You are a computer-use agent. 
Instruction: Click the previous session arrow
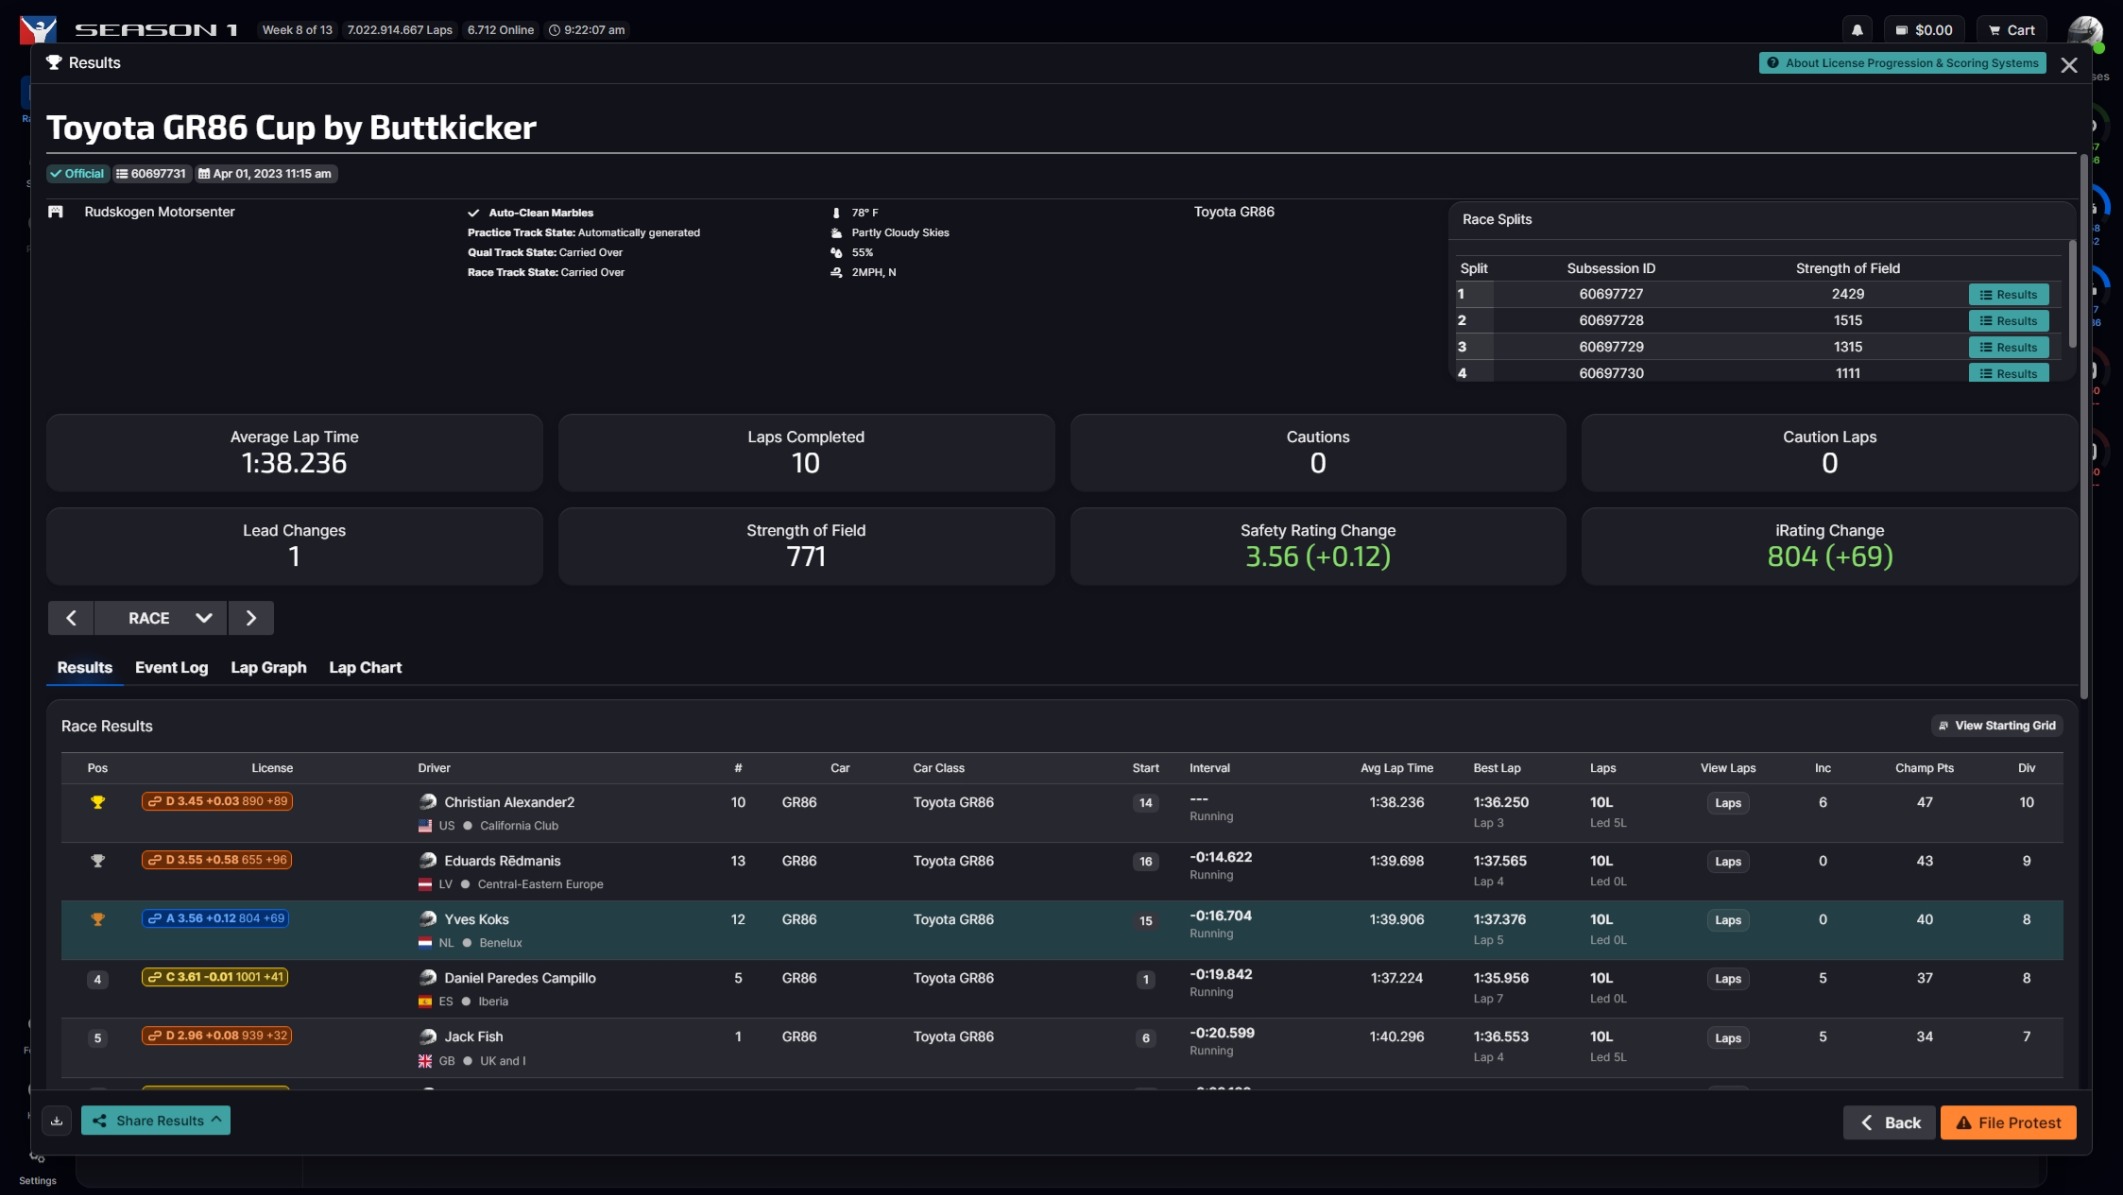coord(71,618)
